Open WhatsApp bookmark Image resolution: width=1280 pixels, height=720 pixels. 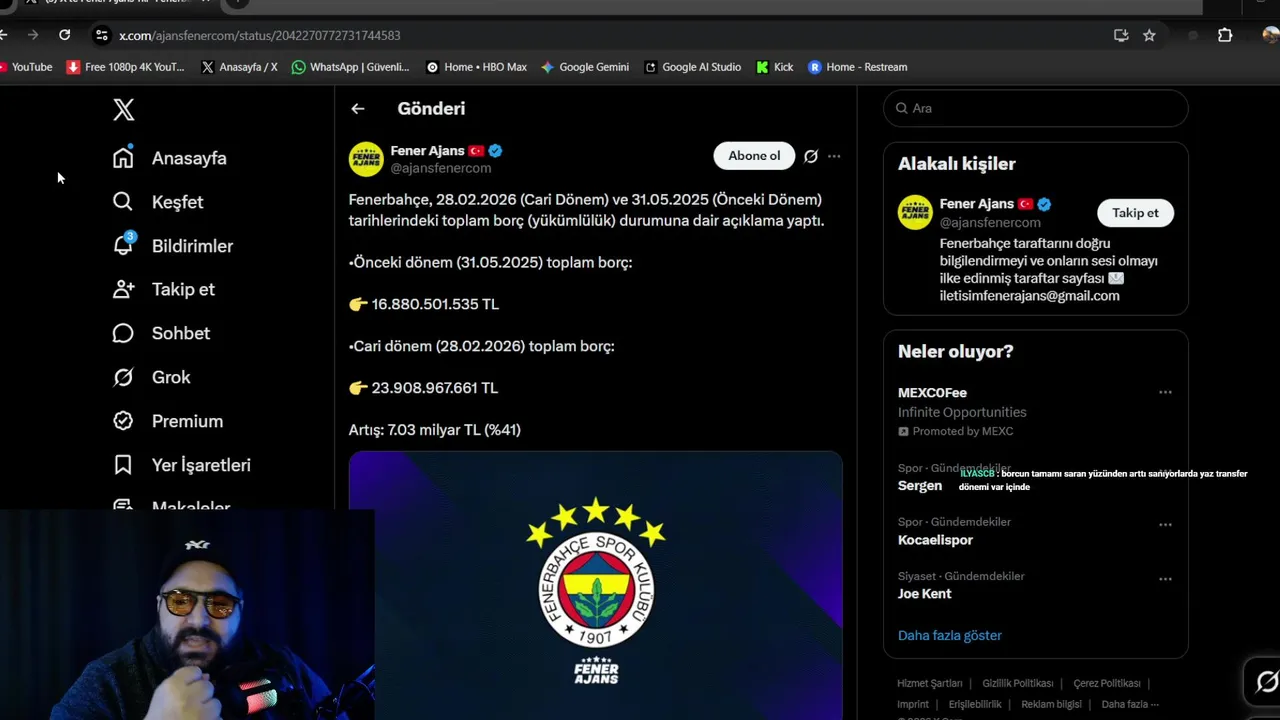(x=351, y=67)
